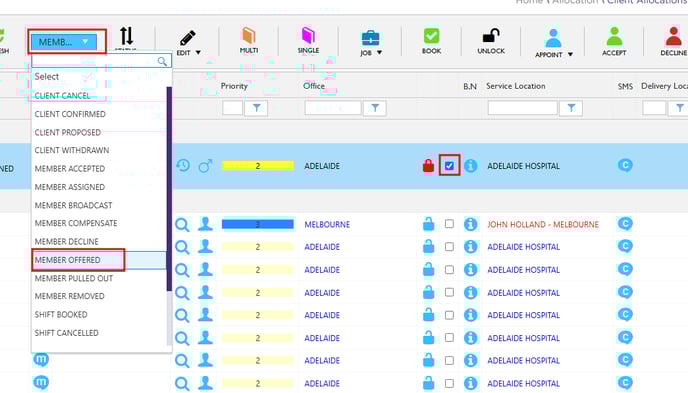The width and height of the screenshot is (688, 393).
Task: Click the Office column header
Action: coord(314,86)
